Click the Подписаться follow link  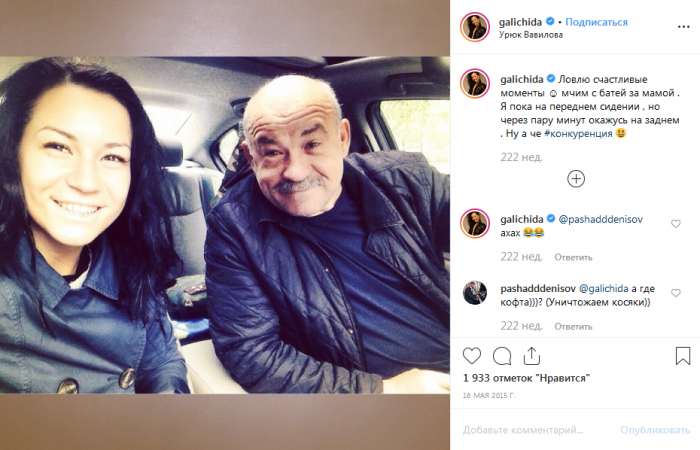pos(596,22)
